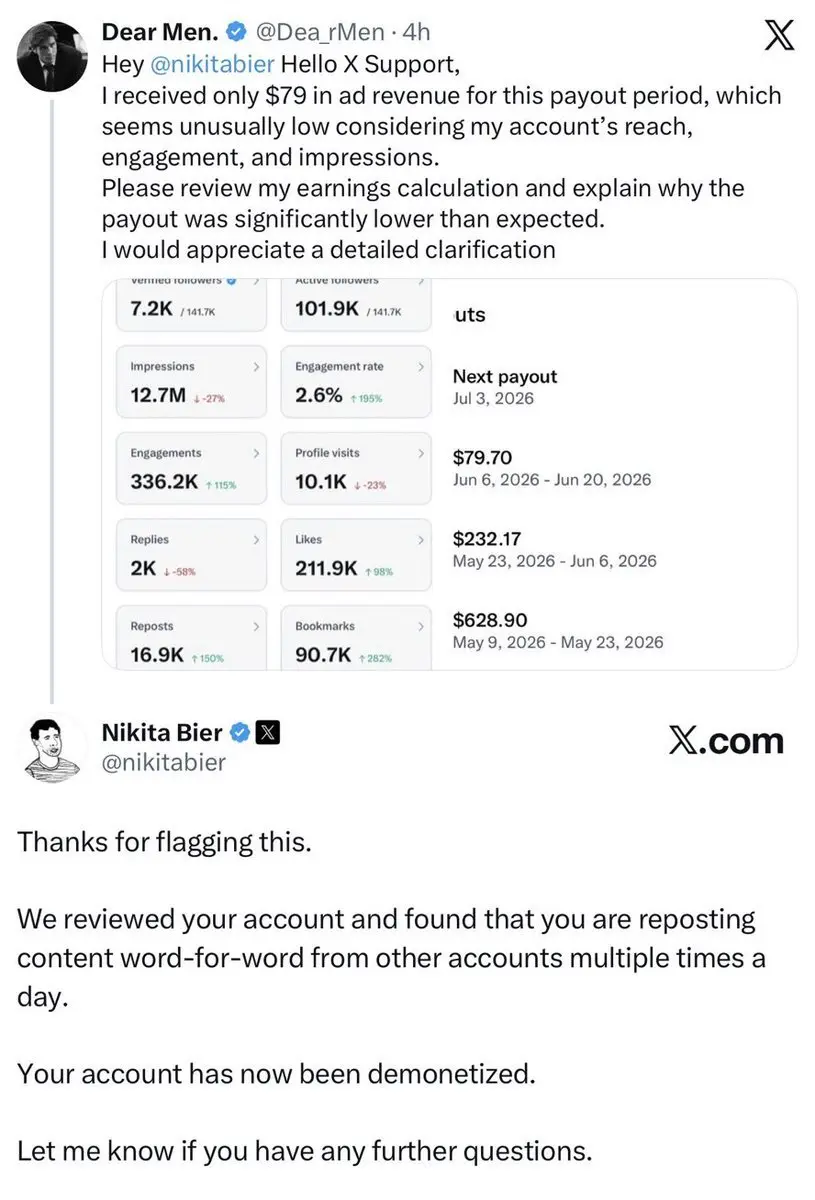Open the Likes stat card

(x=356, y=555)
